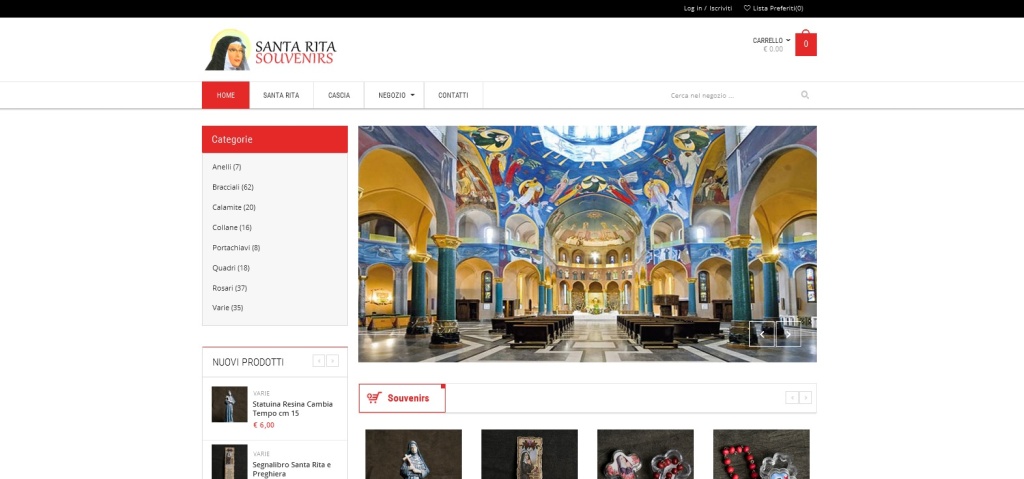Show next Nuovi Prodotti items
1024x479 pixels.
click(332, 361)
